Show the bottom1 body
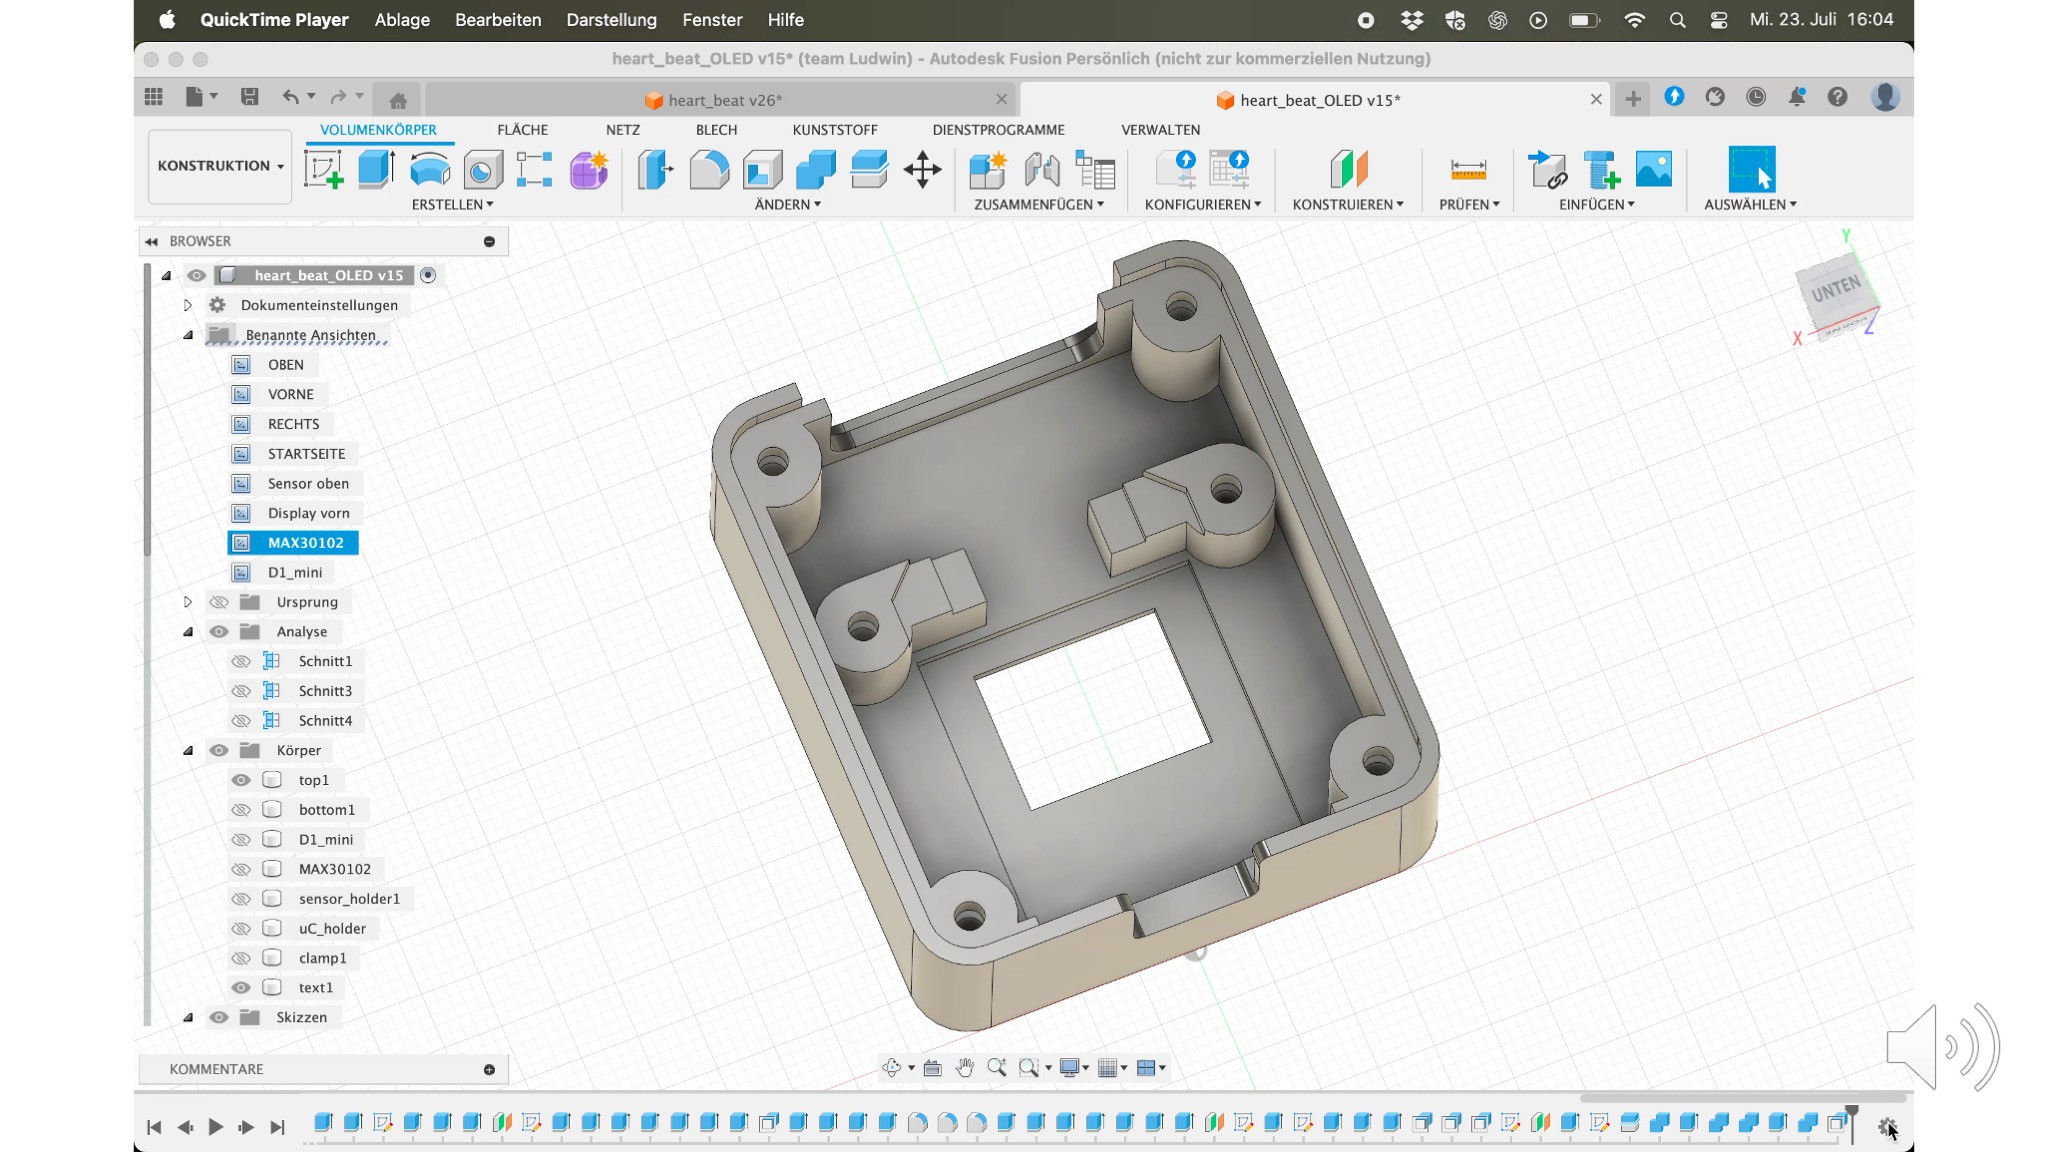Viewport: 2048px width, 1152px height. [x=241, y=810]
